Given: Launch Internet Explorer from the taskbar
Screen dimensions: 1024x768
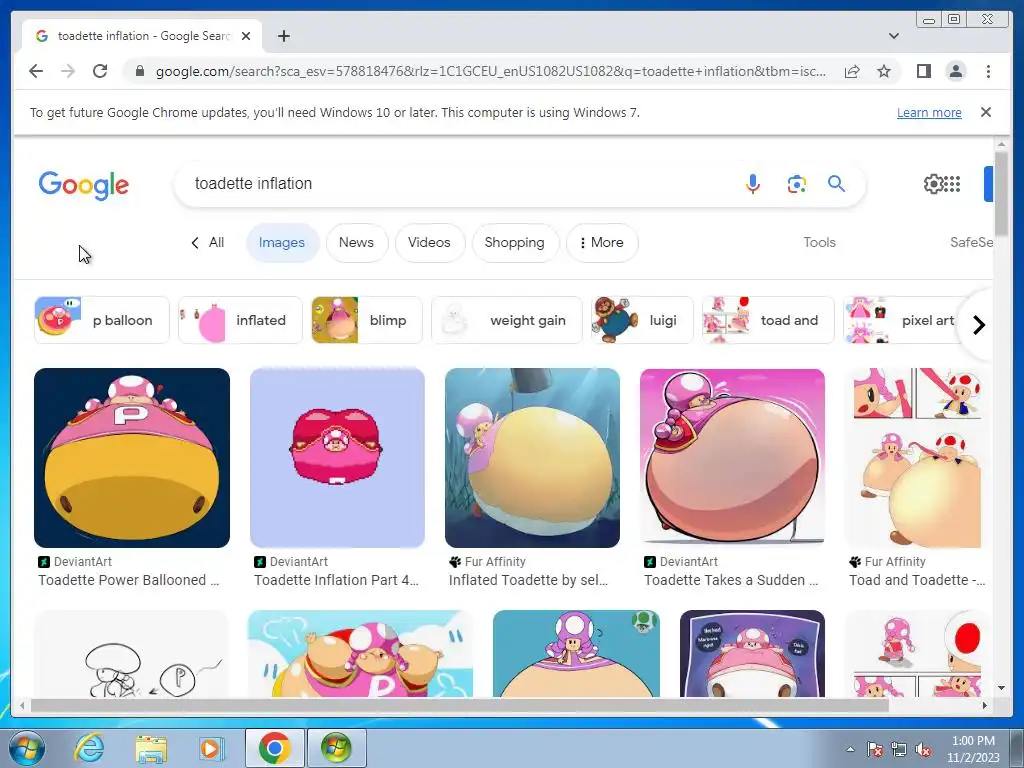Looking at the screenshot, I should [x=89, y=748].
